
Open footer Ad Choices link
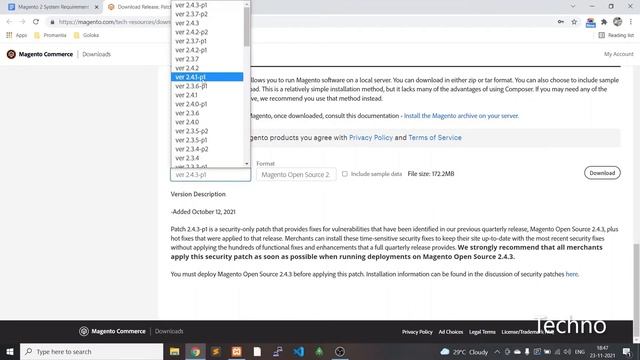(451, 332)
